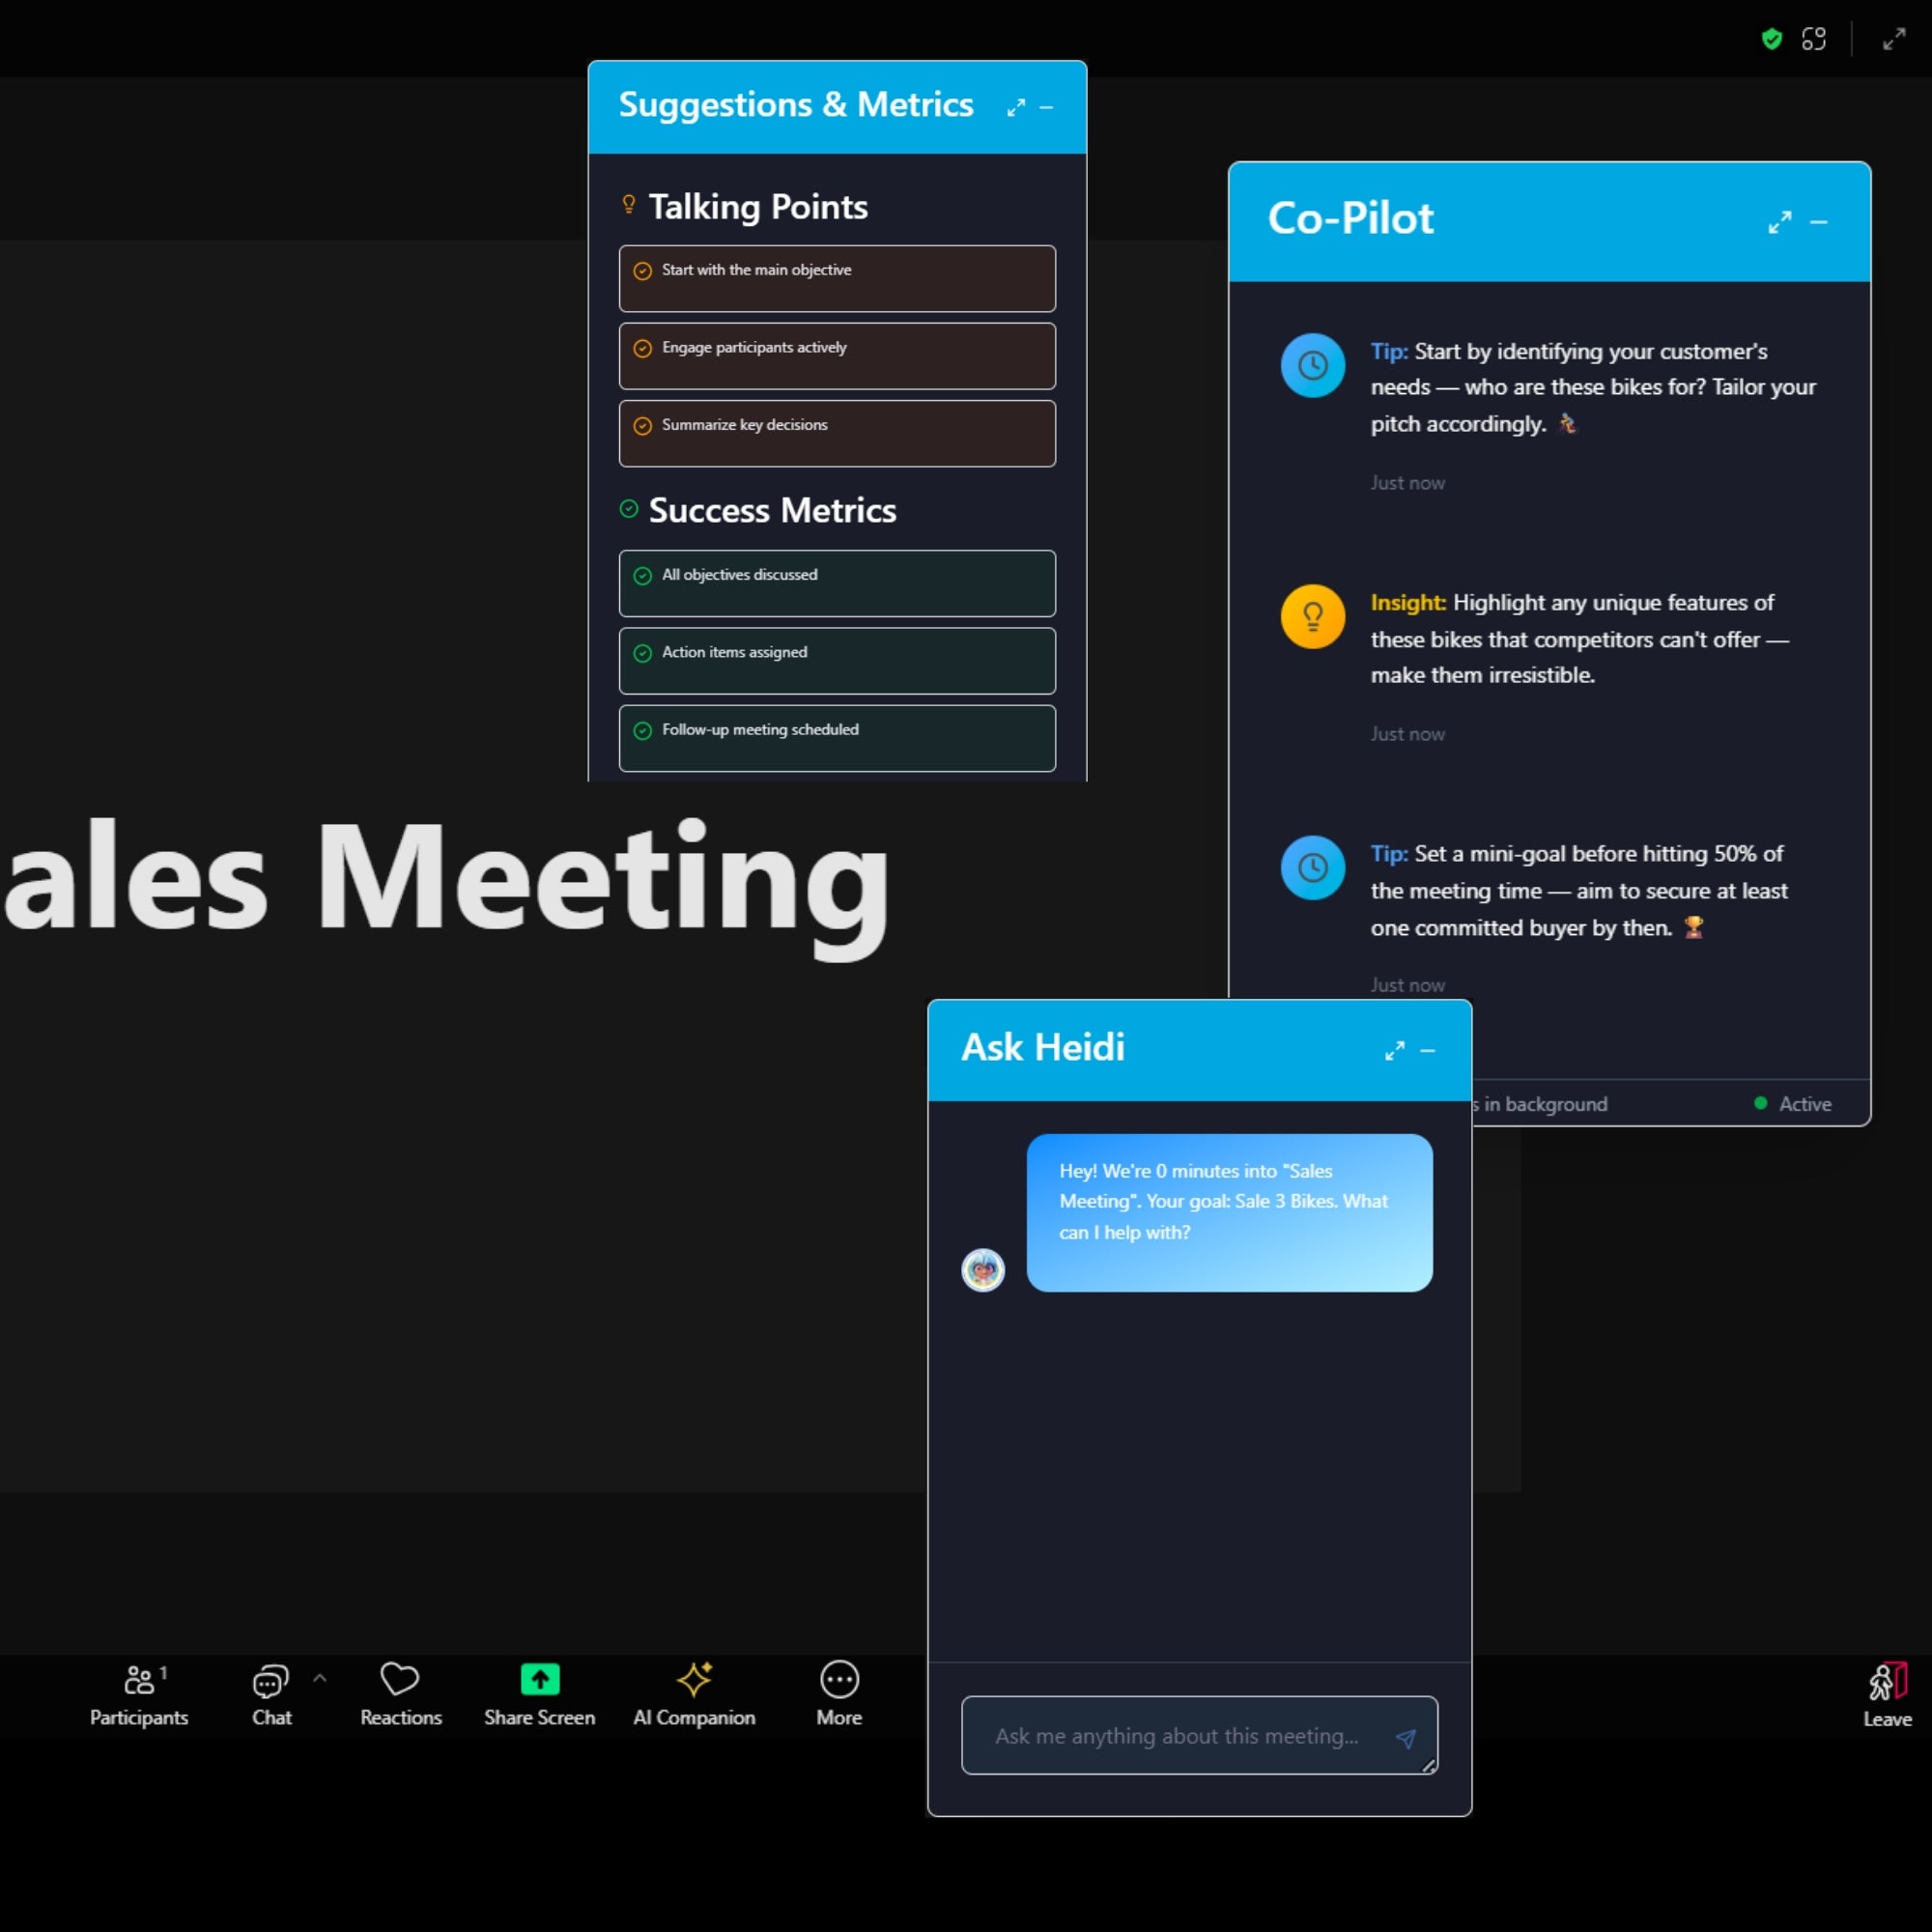This screenshot has width=1932, height=1932.
Task: Click the green Share Screen icon
Action: 539,1680
